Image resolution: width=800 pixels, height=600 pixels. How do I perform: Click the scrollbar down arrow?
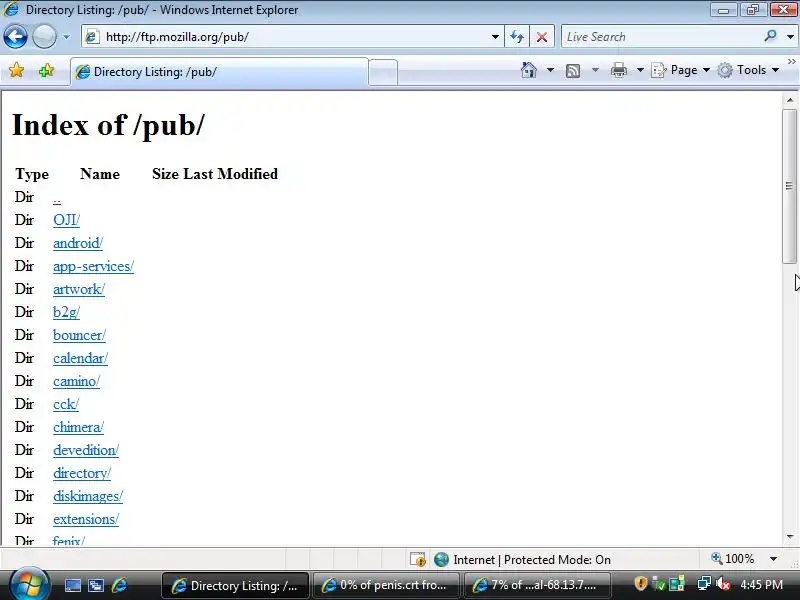click(790, 536)
